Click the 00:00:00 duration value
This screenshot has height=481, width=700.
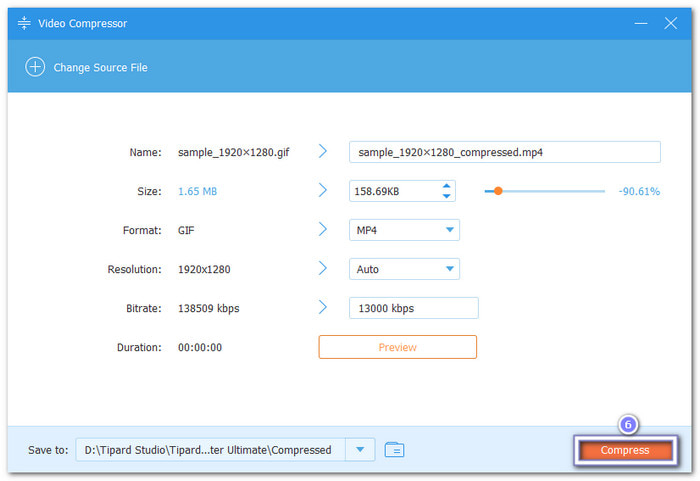pos(200,347)
